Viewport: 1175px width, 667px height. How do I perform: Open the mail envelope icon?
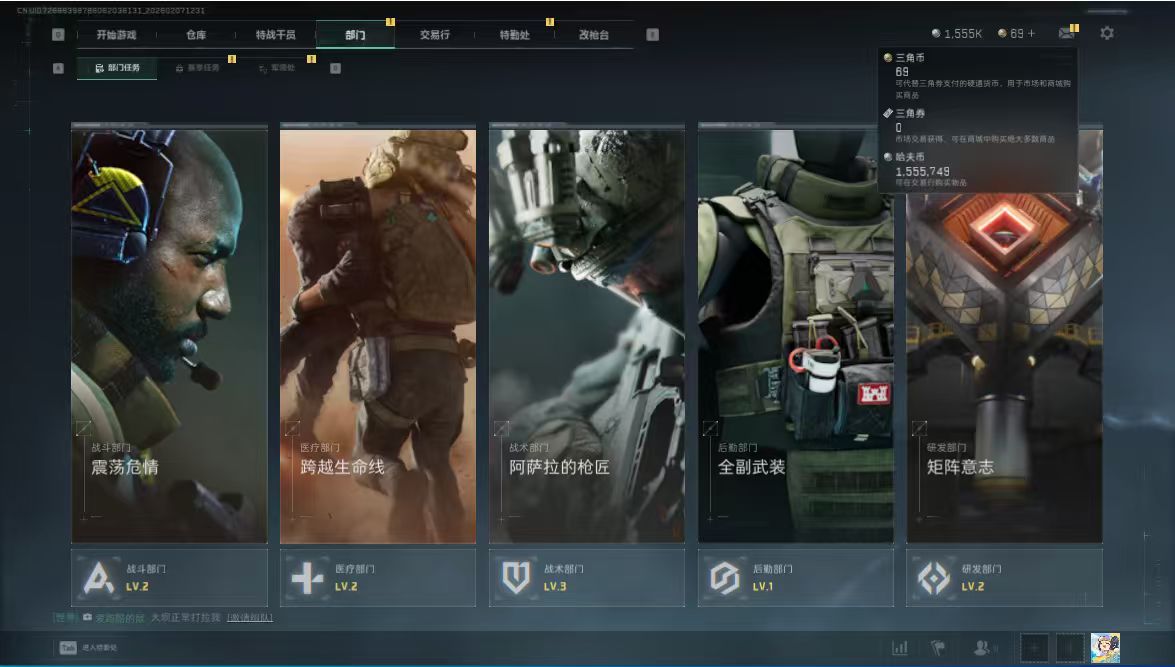click(x=1066, y=33)
